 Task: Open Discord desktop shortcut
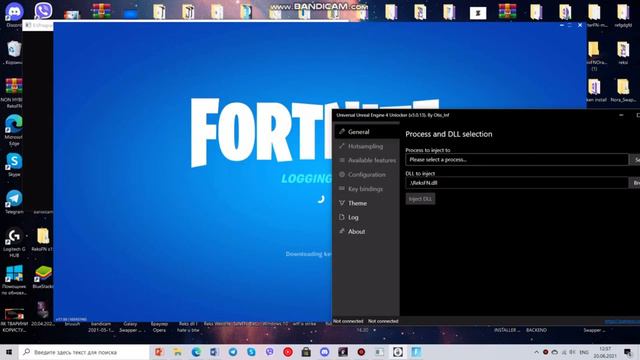(14, 14)
